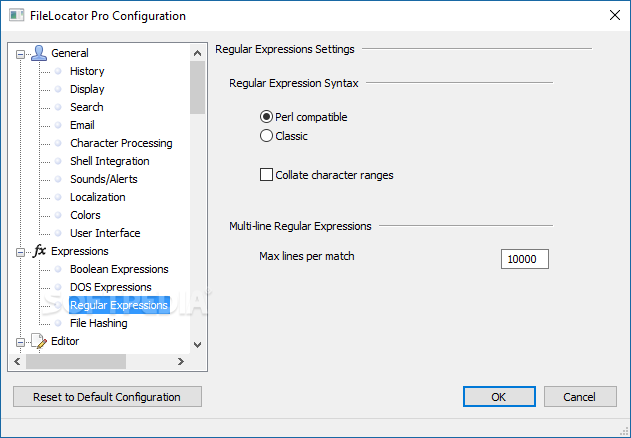Select the Perl compatible radio button
The height and width of the screenshot is (438, 631).
(266, 117)
